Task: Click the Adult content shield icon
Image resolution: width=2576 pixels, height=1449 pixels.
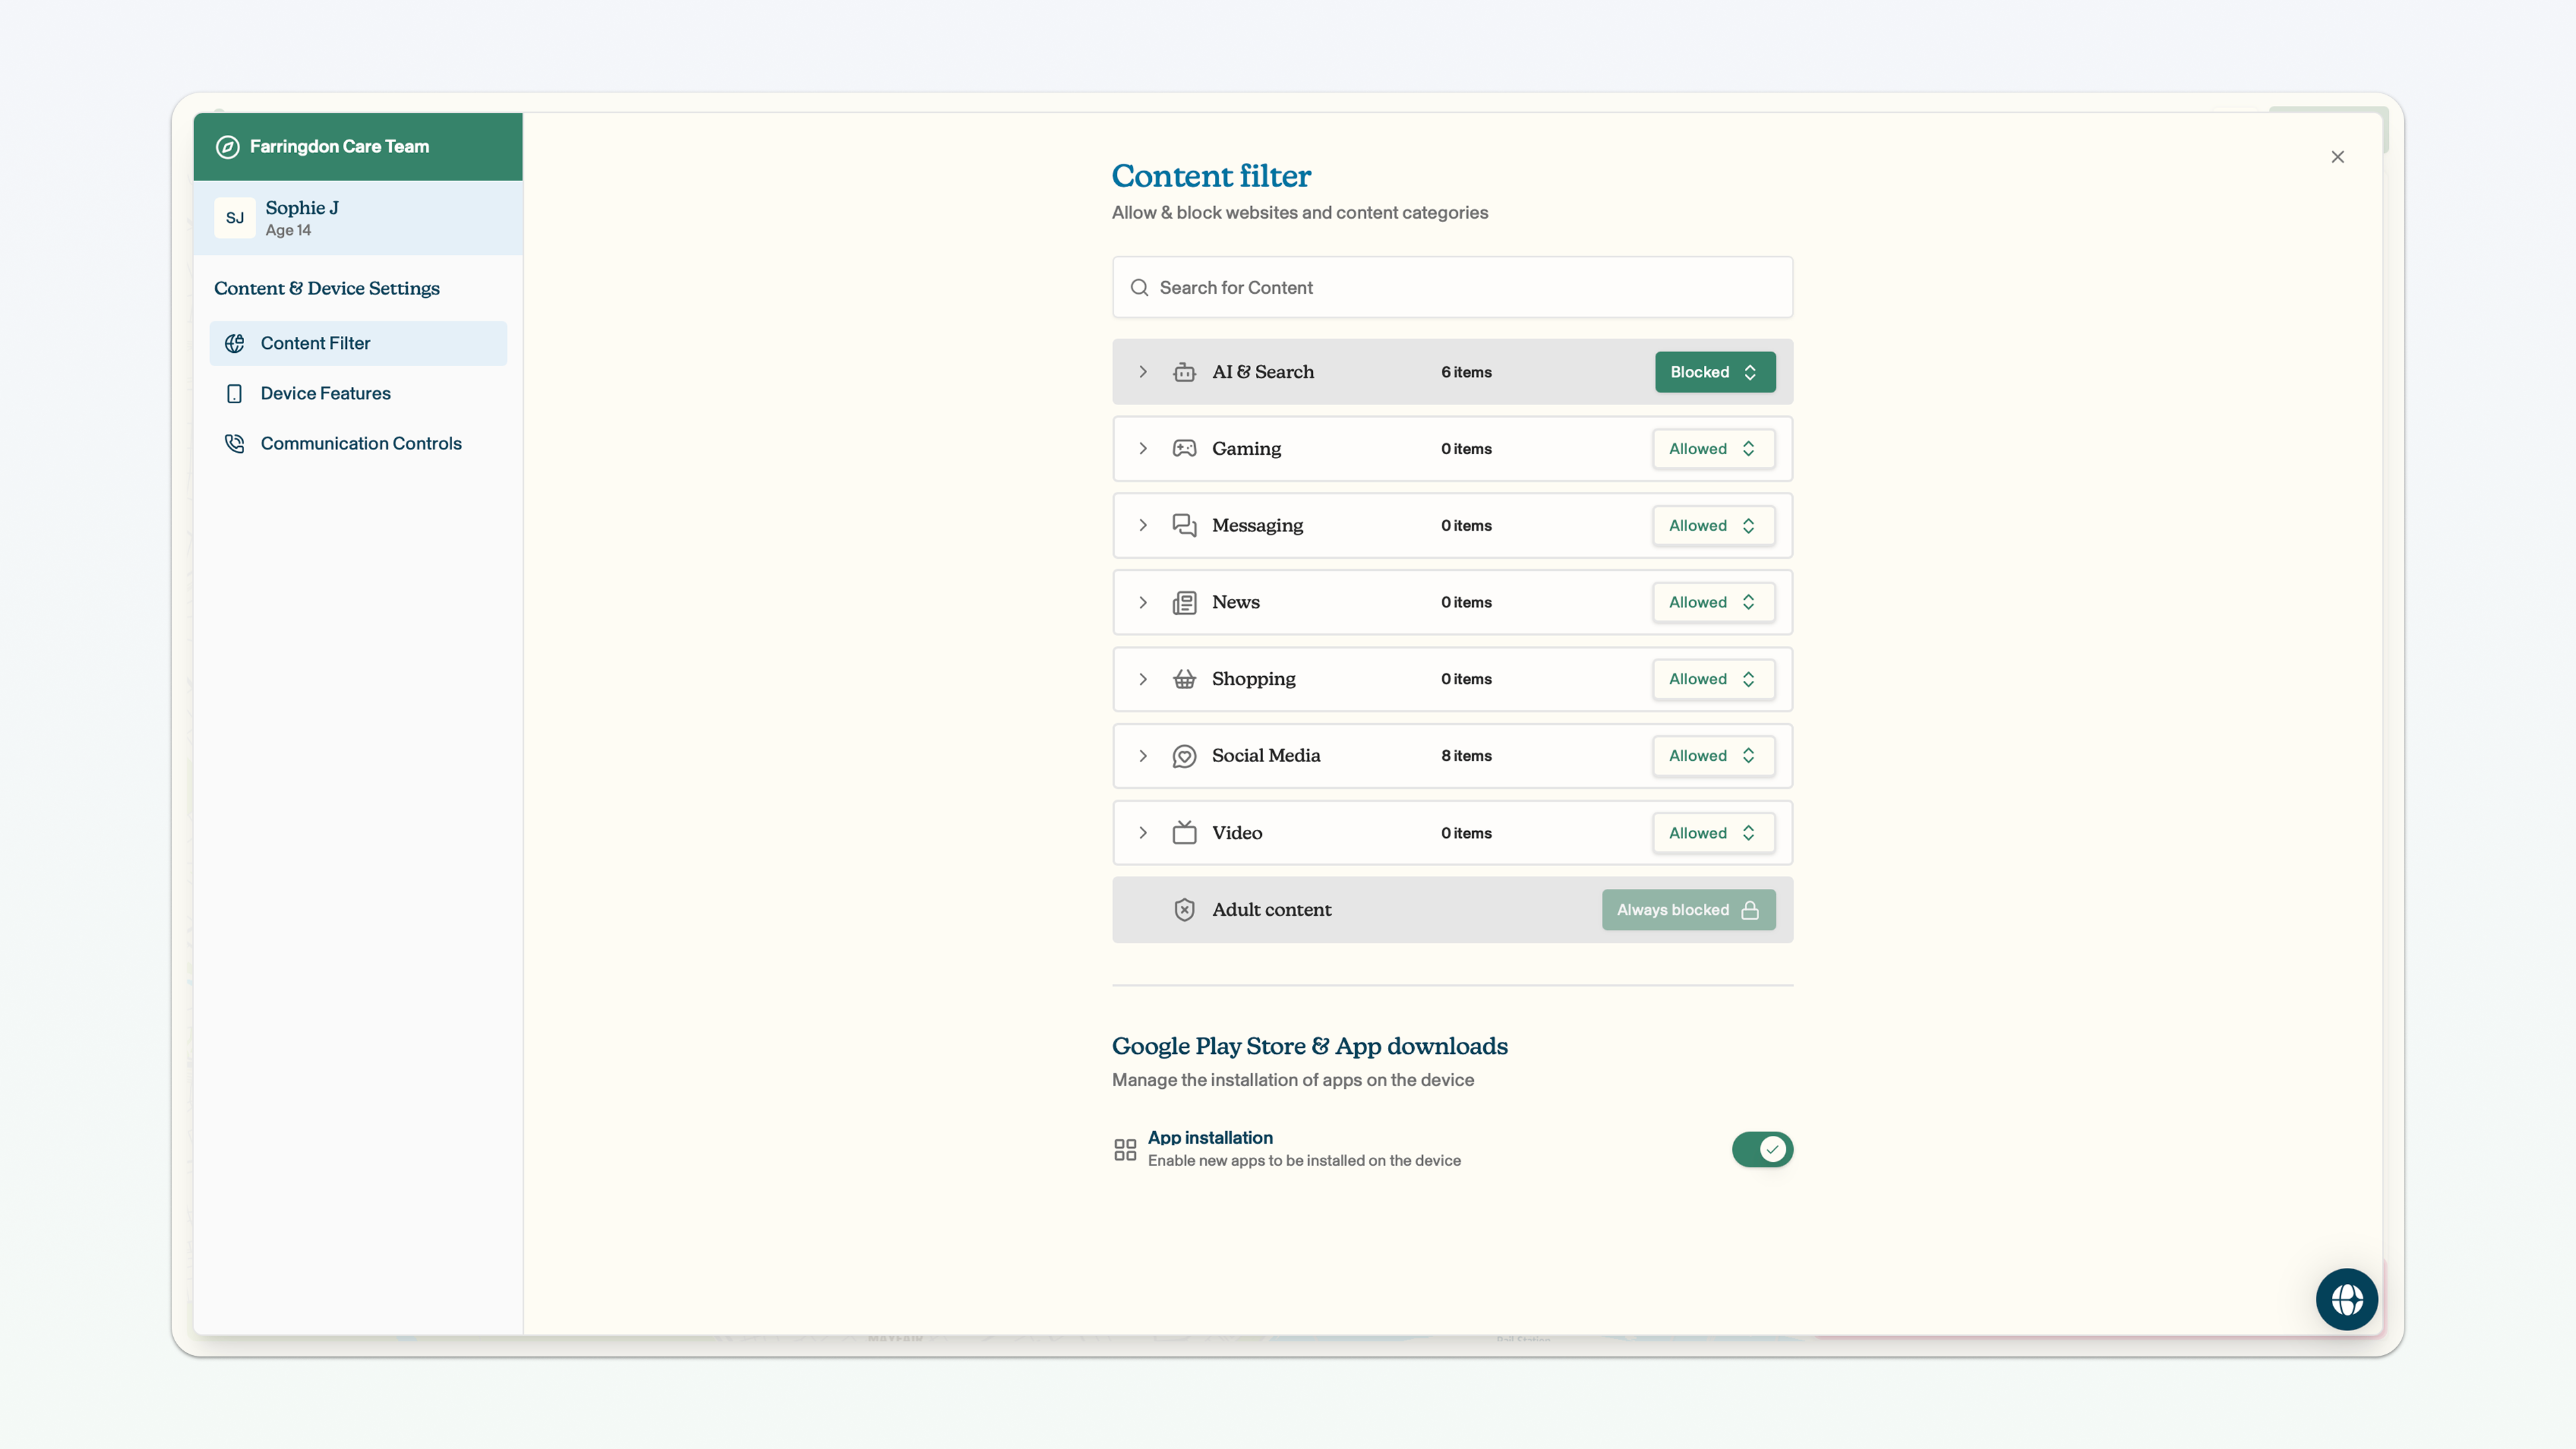Action: click(x=1184, y=910)
